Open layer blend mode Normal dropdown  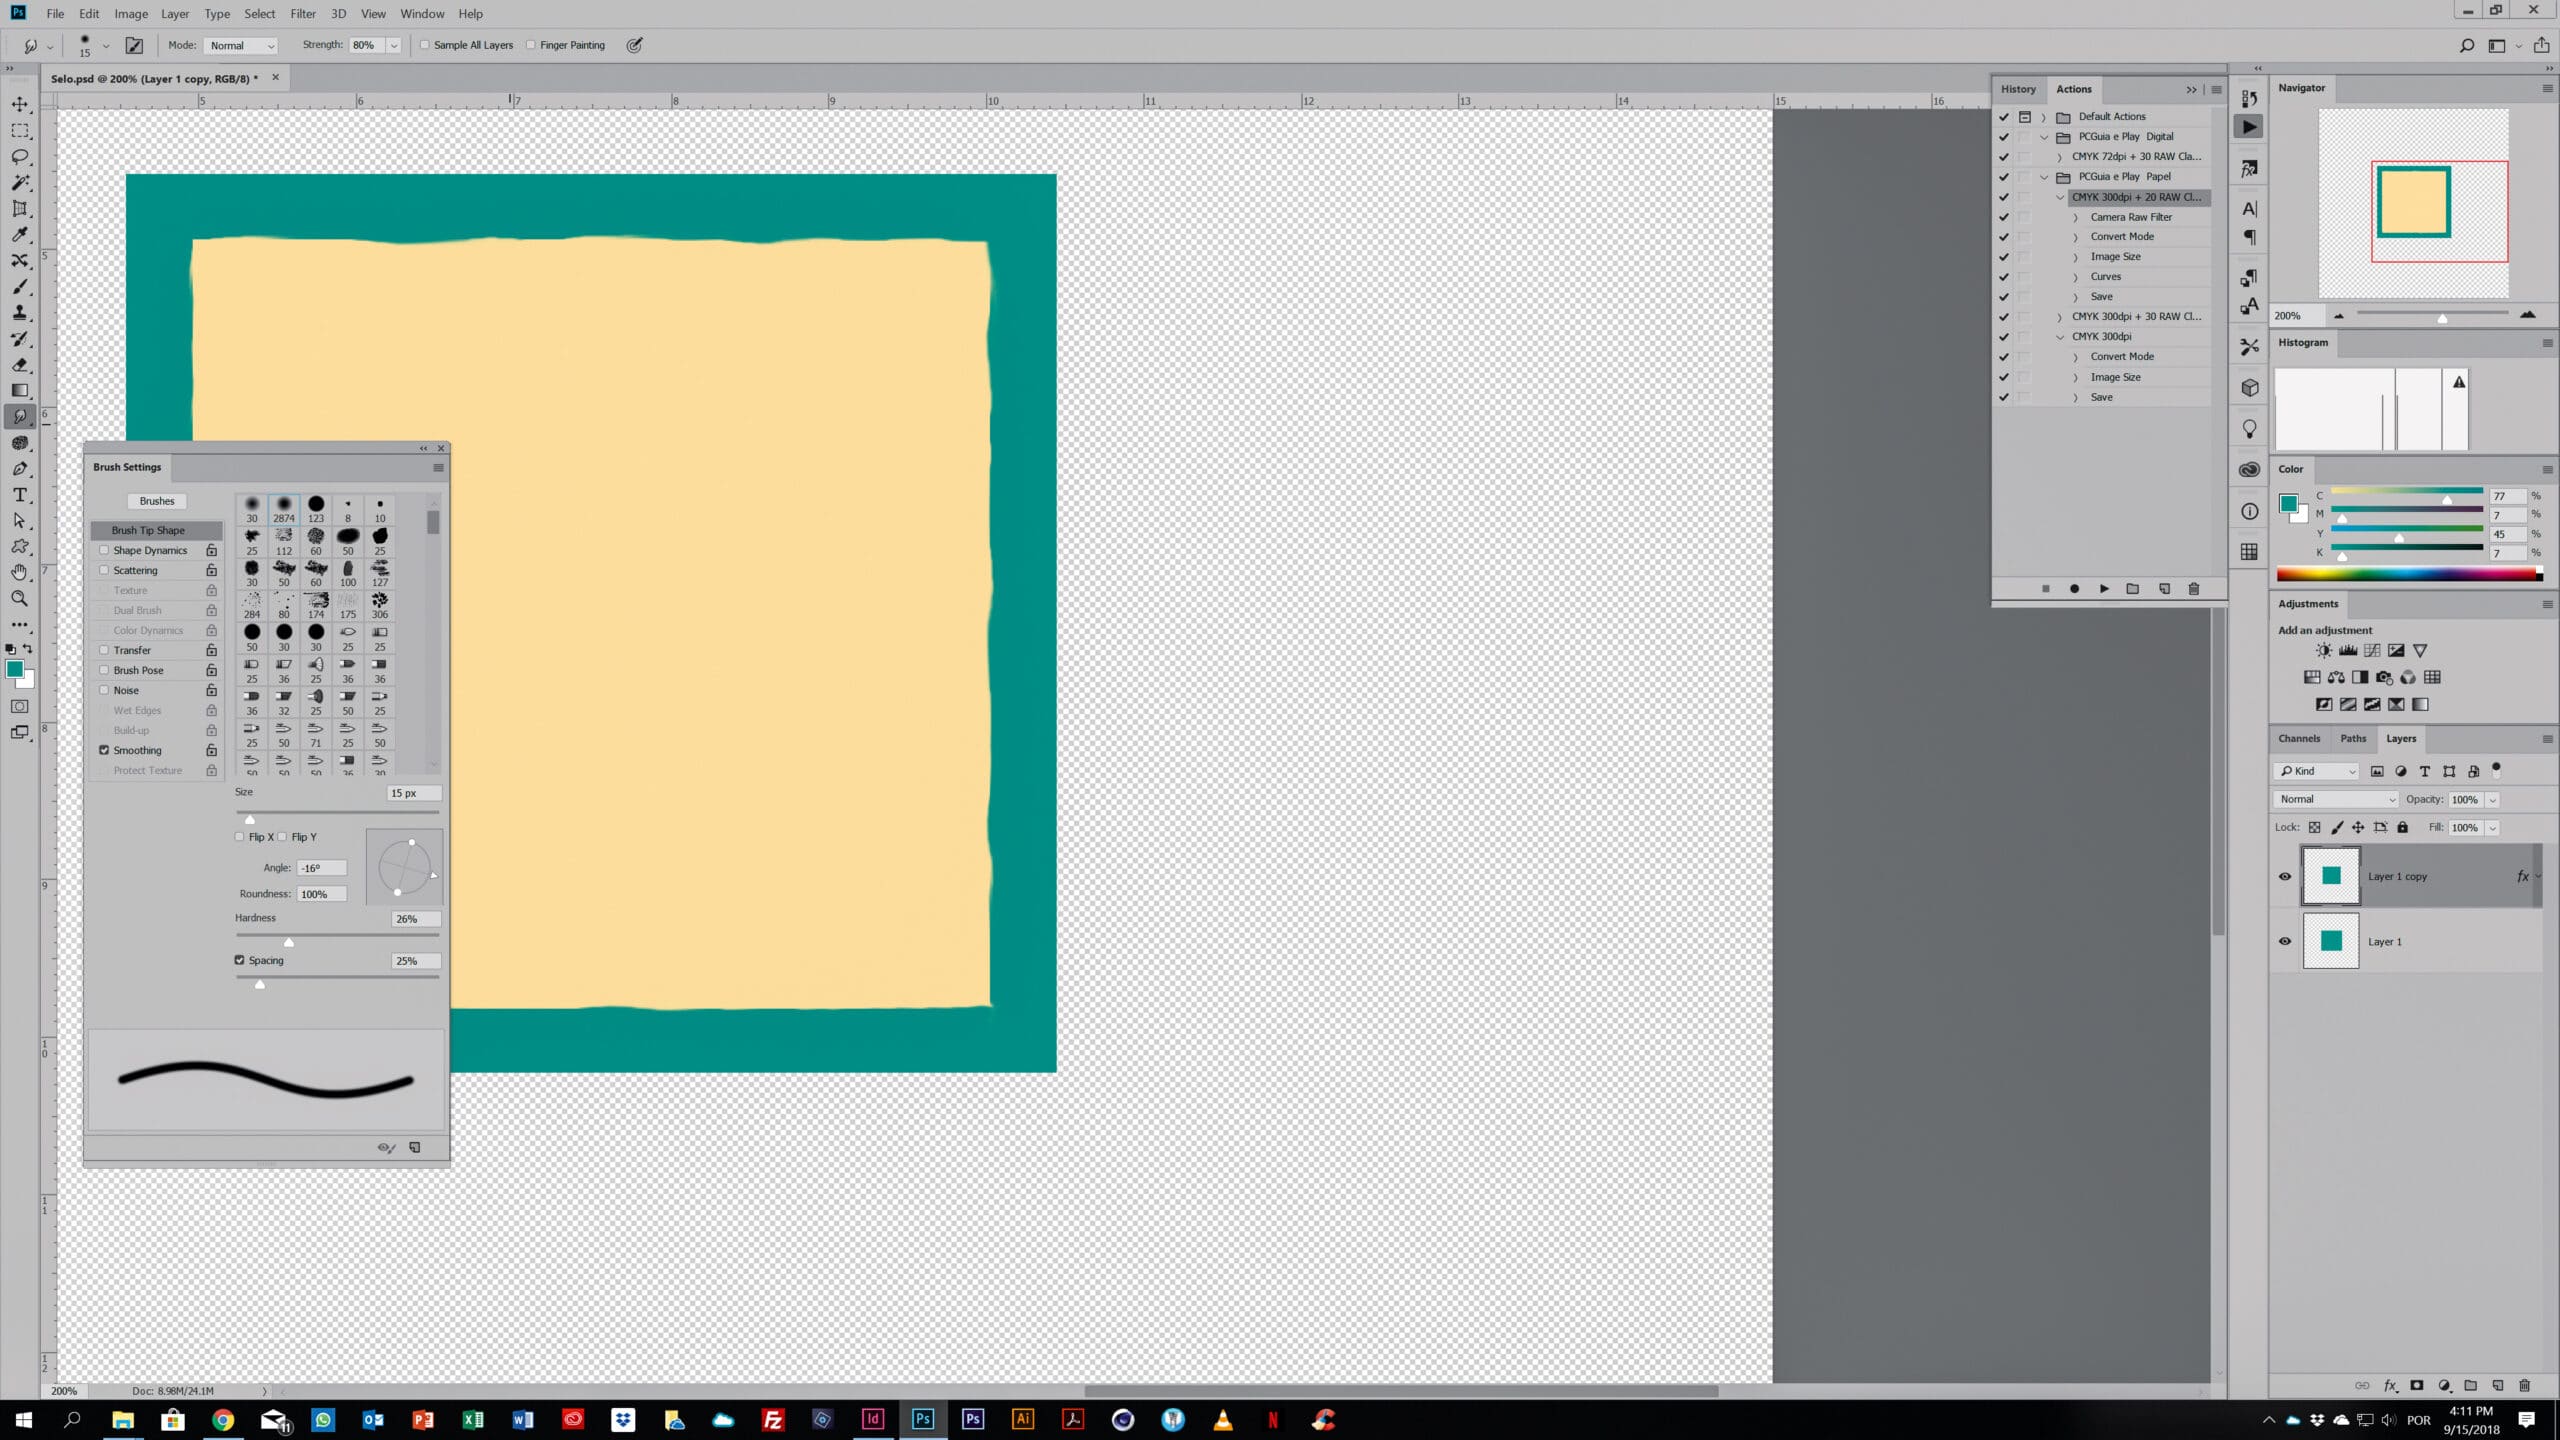(2336, 800)
